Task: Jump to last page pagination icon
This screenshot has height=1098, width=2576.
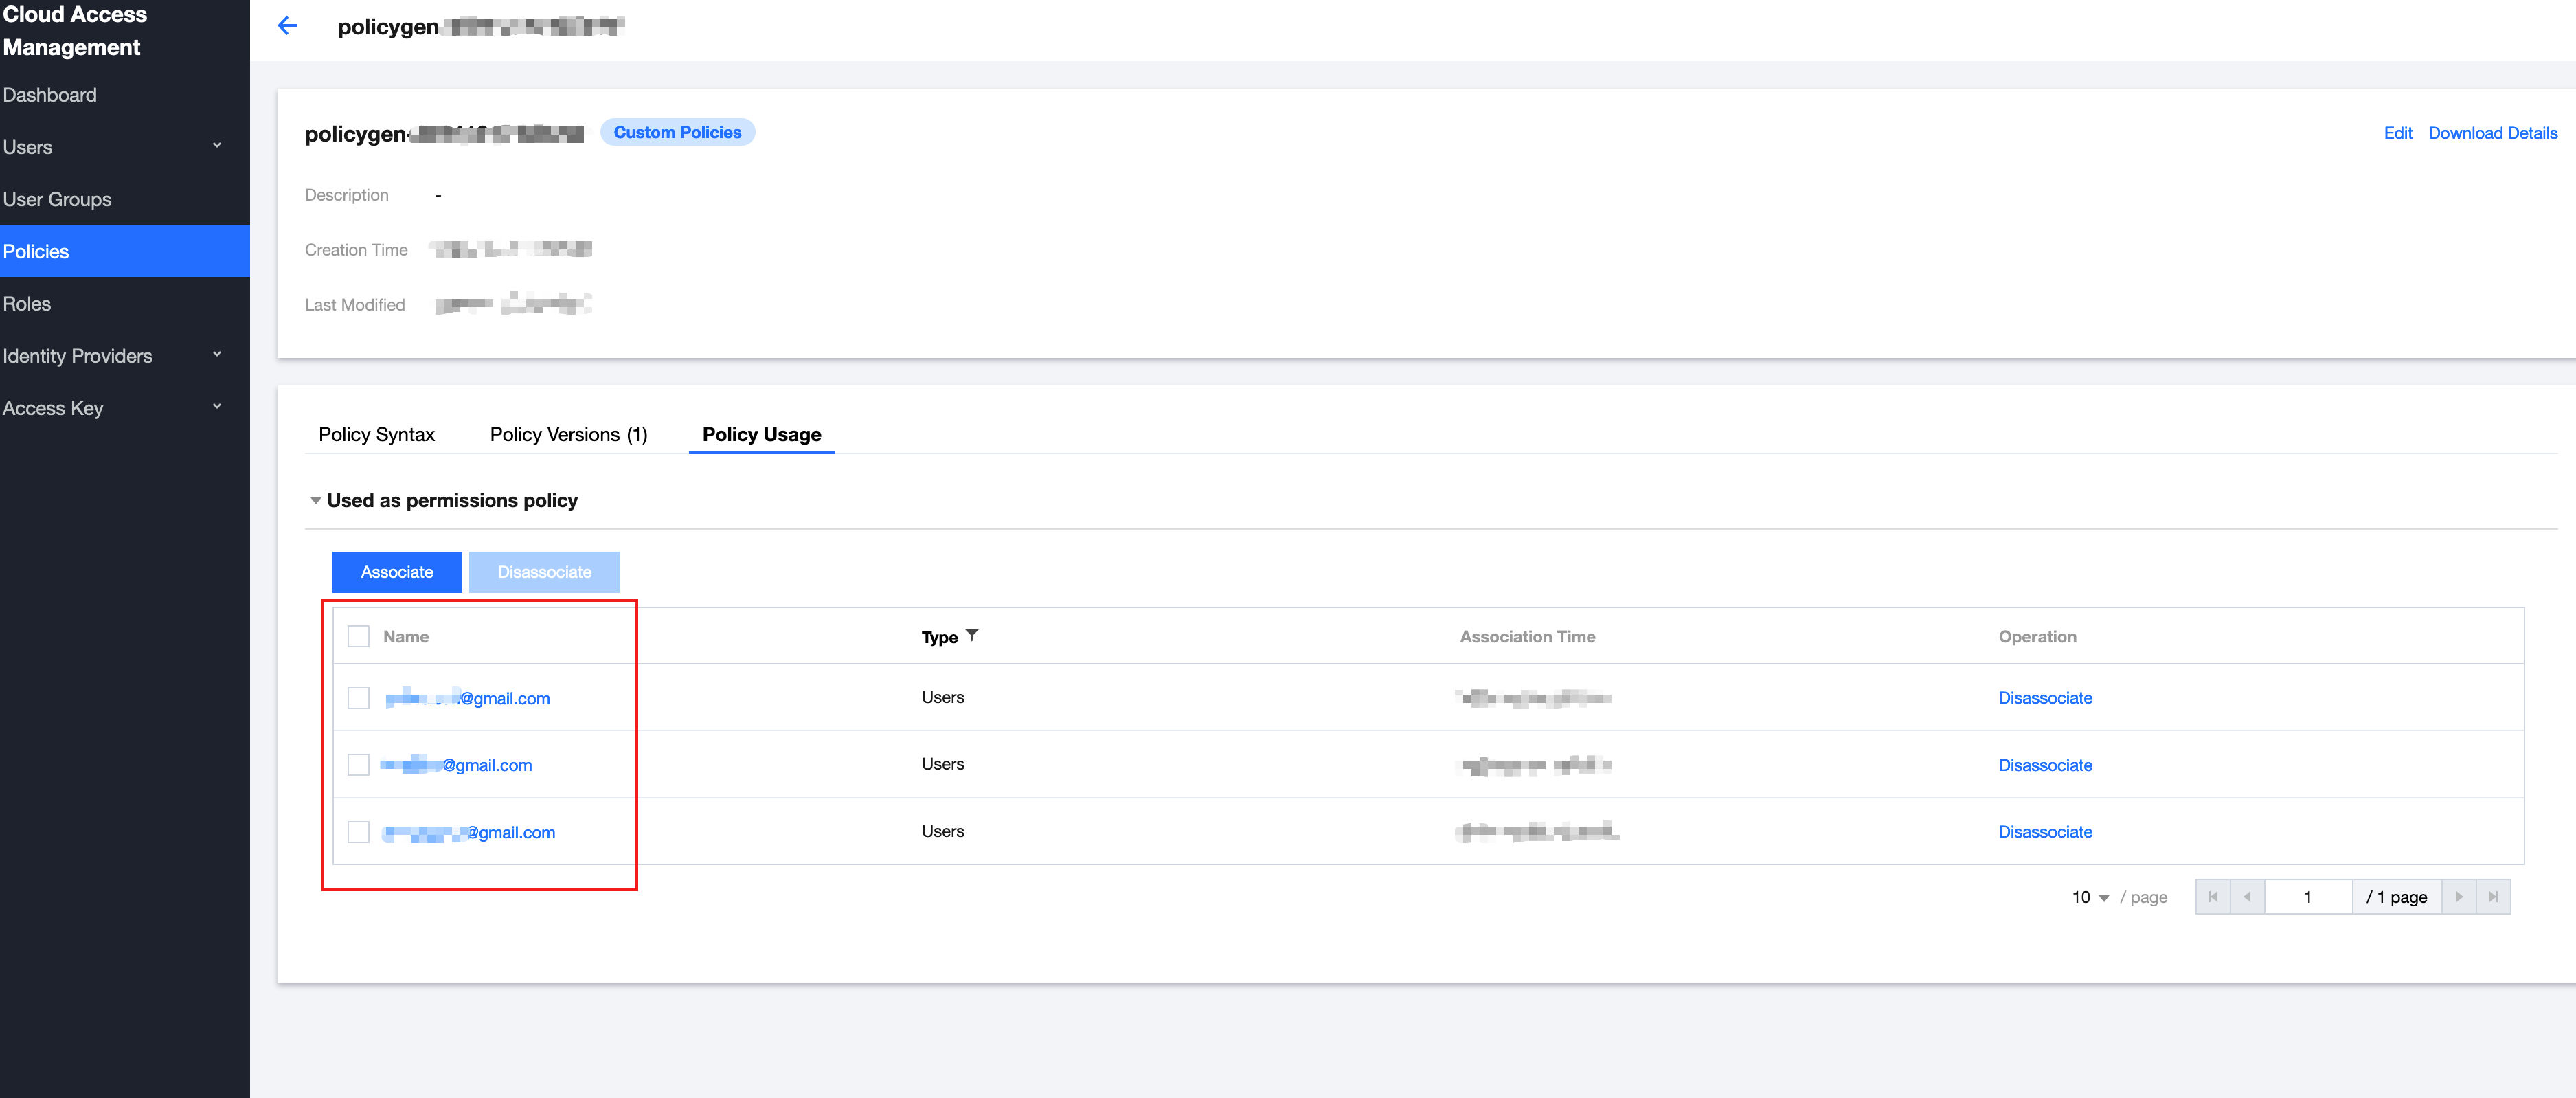Action: pyautogui.click(x=2493, y=897)
